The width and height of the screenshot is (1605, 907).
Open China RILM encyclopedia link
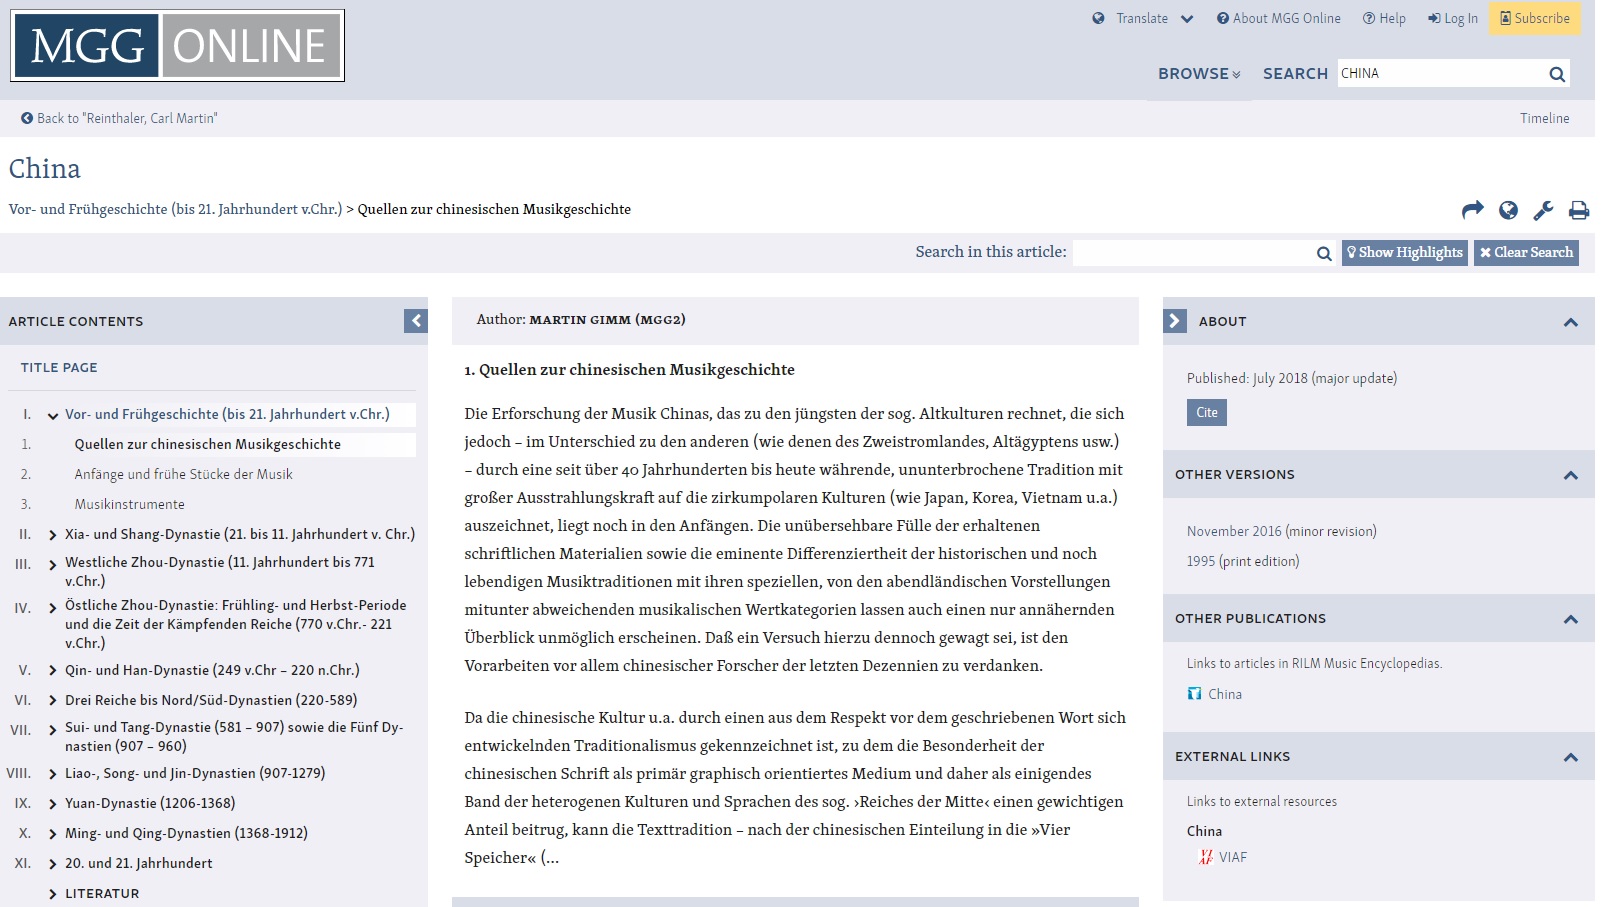1224,694
